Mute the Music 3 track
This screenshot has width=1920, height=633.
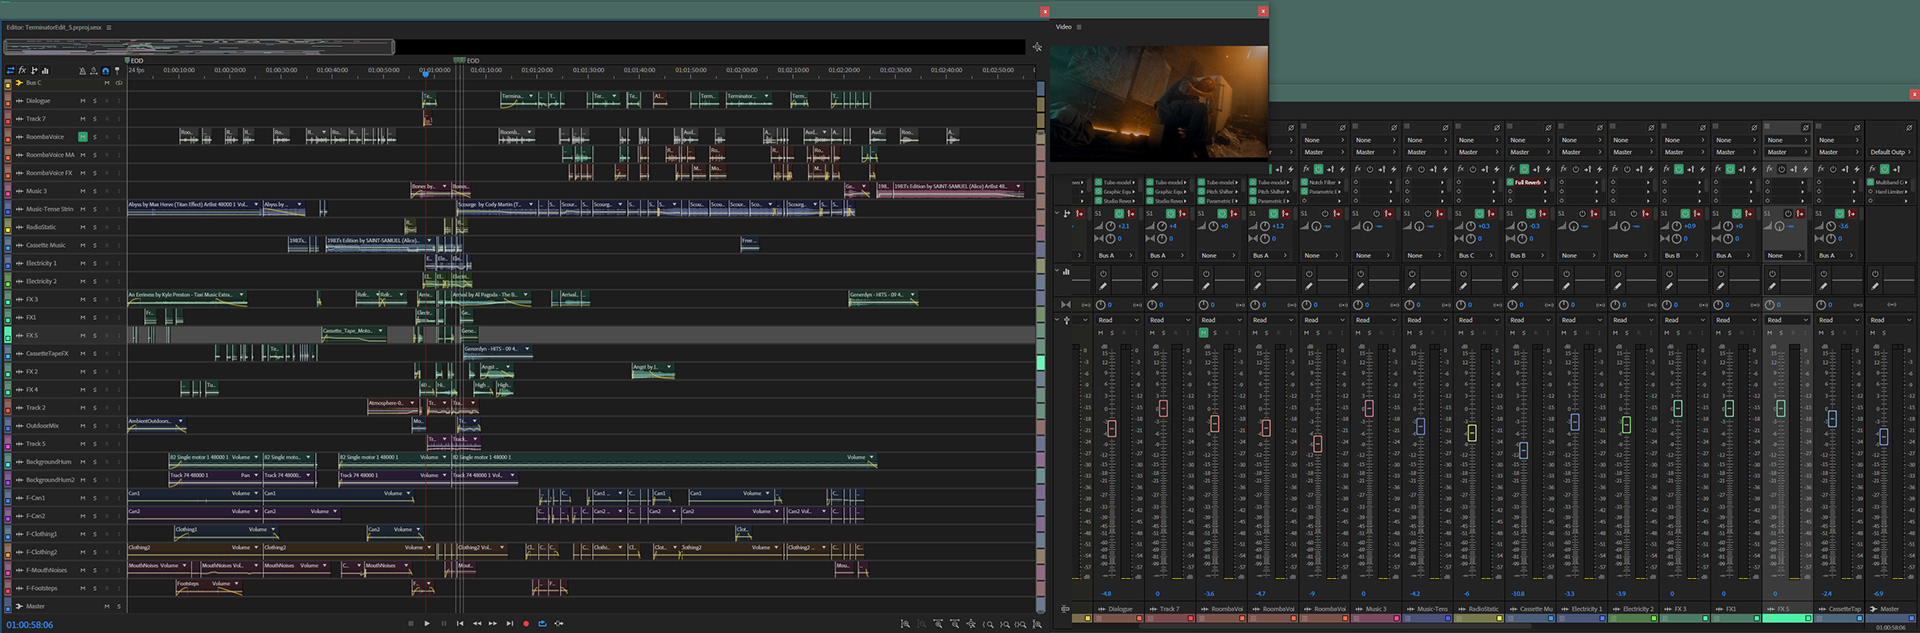point(83,191)
